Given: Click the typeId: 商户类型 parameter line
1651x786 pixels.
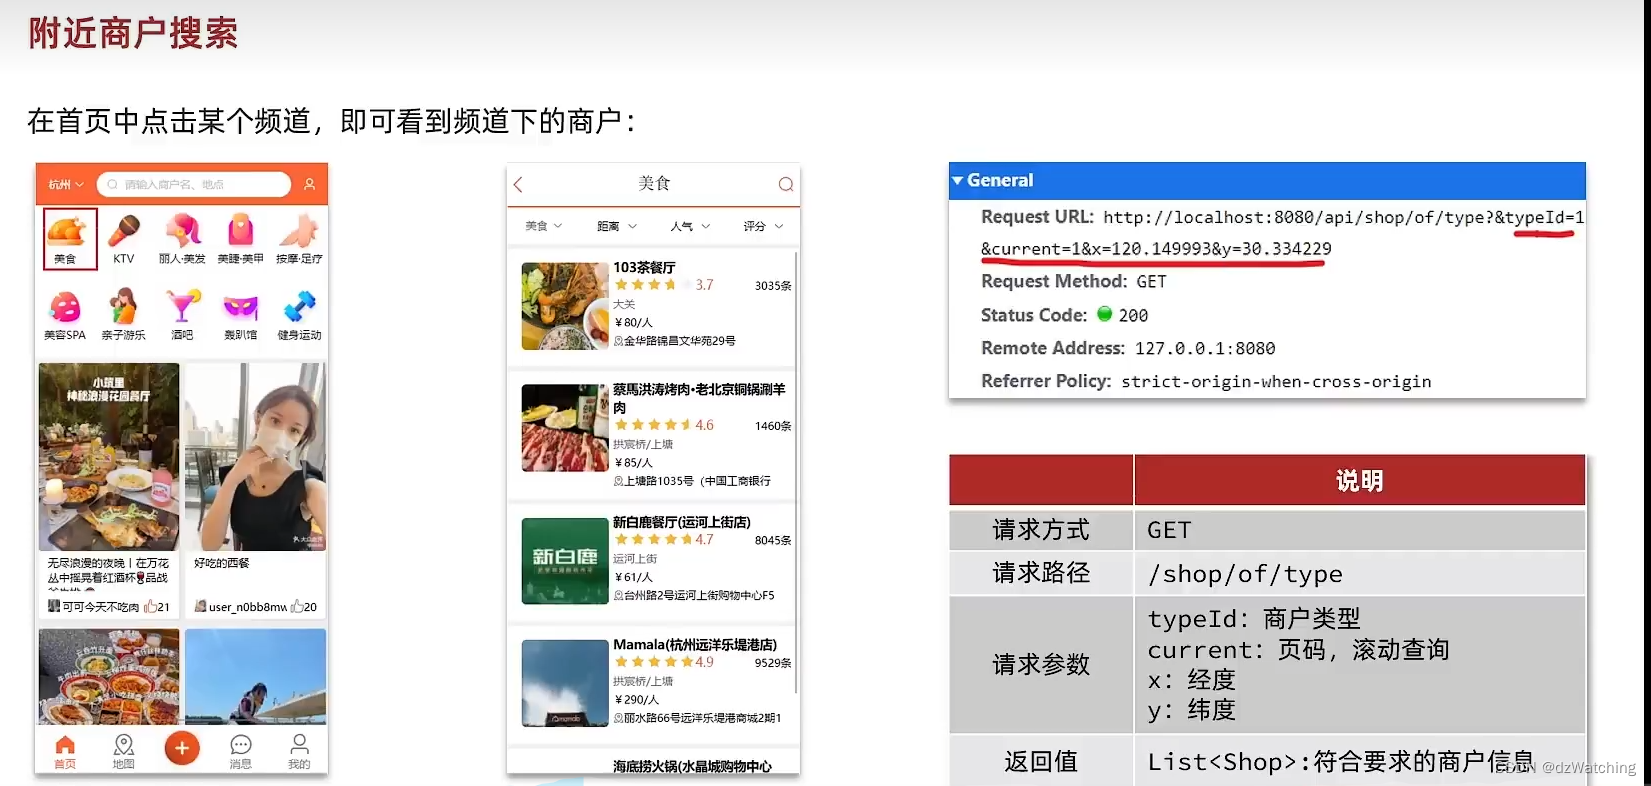Looking at the screenshot, I should click(x=1254, y=619).
